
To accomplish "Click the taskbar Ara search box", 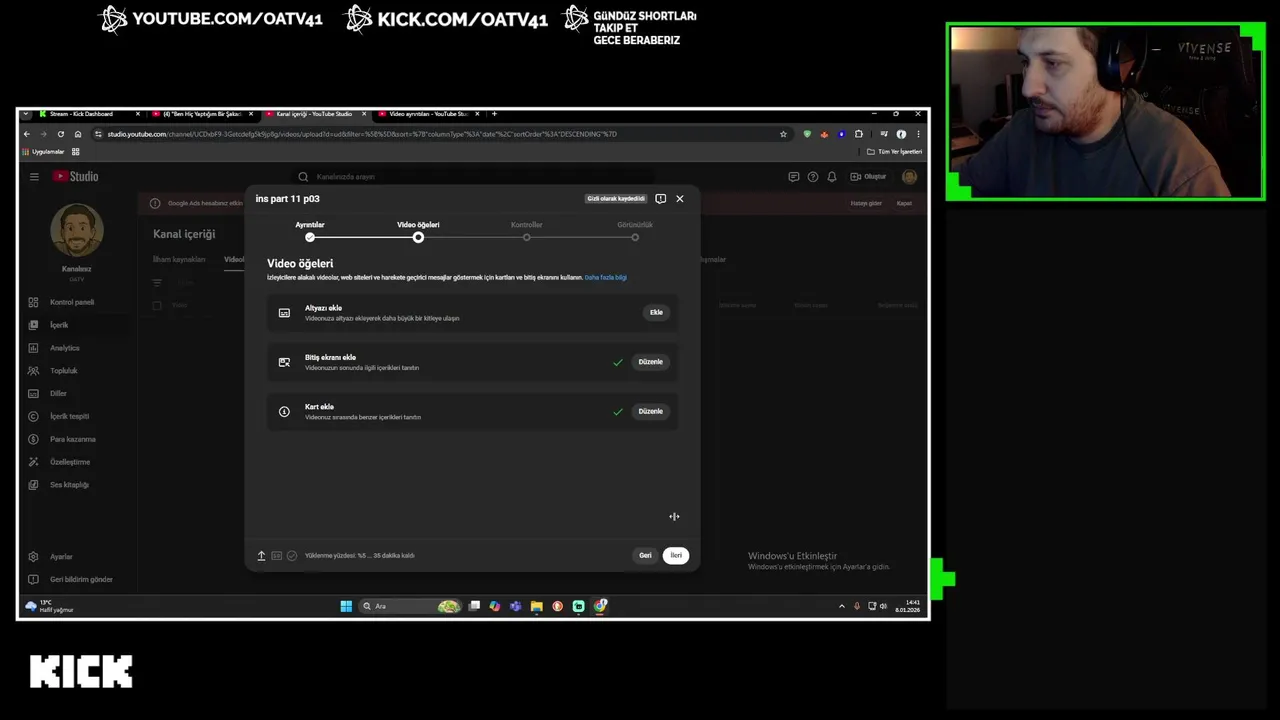I will (410, 606).
